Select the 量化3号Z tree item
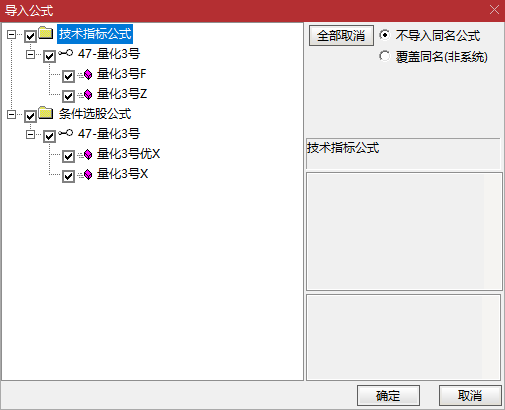 (122, 94)
